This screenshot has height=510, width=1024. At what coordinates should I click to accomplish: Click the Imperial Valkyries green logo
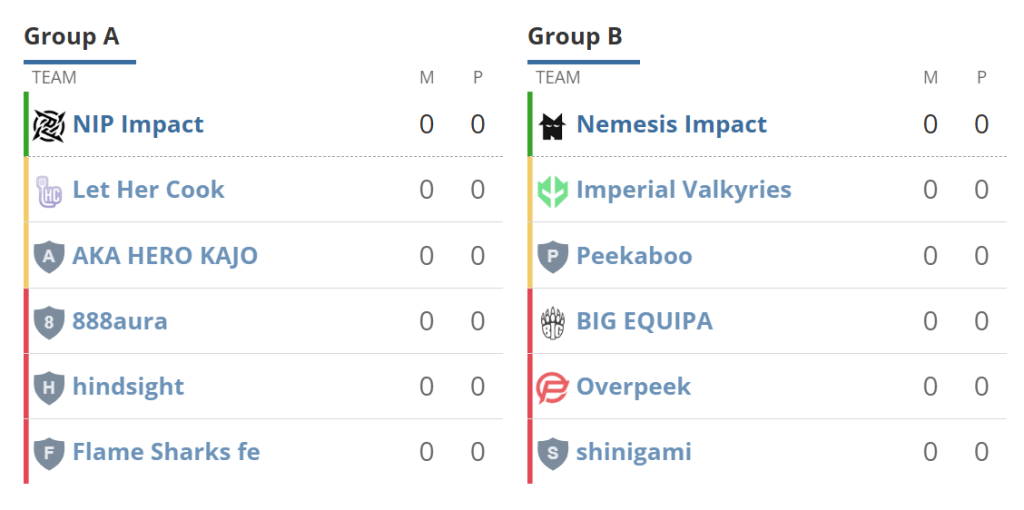[x=552, y=190]
